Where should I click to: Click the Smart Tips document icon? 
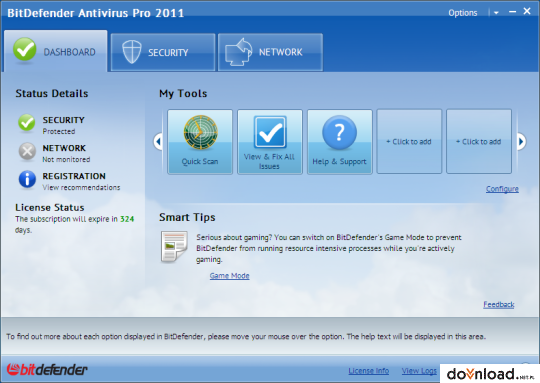(x=174, y=247)
